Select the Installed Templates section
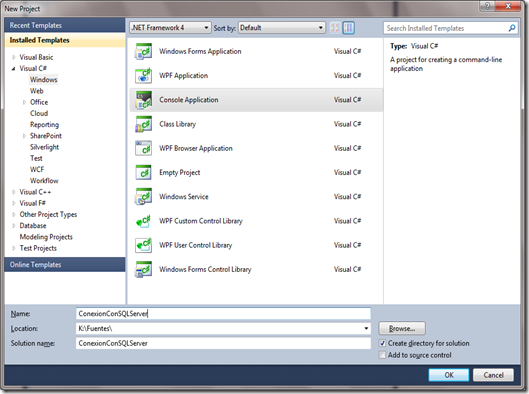This screenshot has height=394, width=529. [65, 40]
